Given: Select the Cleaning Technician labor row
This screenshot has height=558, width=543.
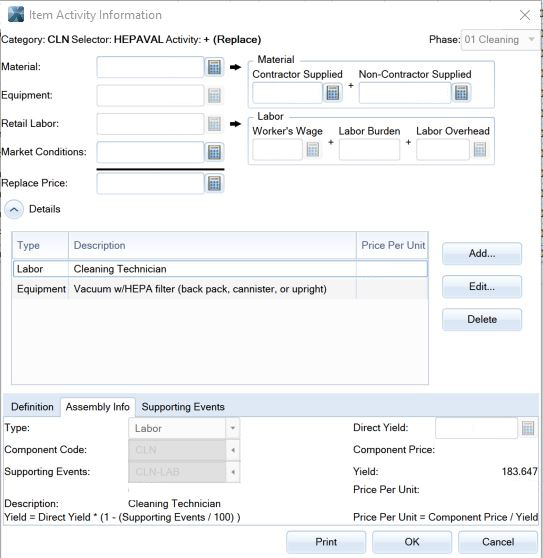Looking at the screenshot, I should 220,269.
